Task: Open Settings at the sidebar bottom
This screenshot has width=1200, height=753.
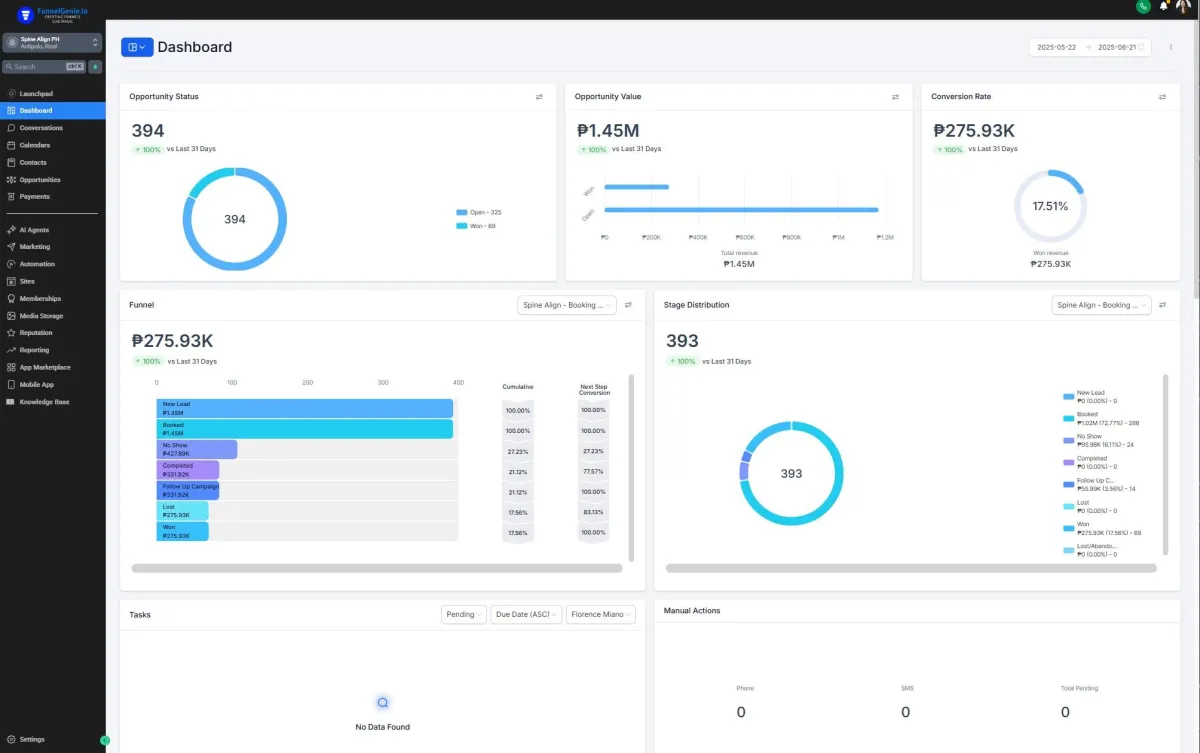Action: [32, 740]
